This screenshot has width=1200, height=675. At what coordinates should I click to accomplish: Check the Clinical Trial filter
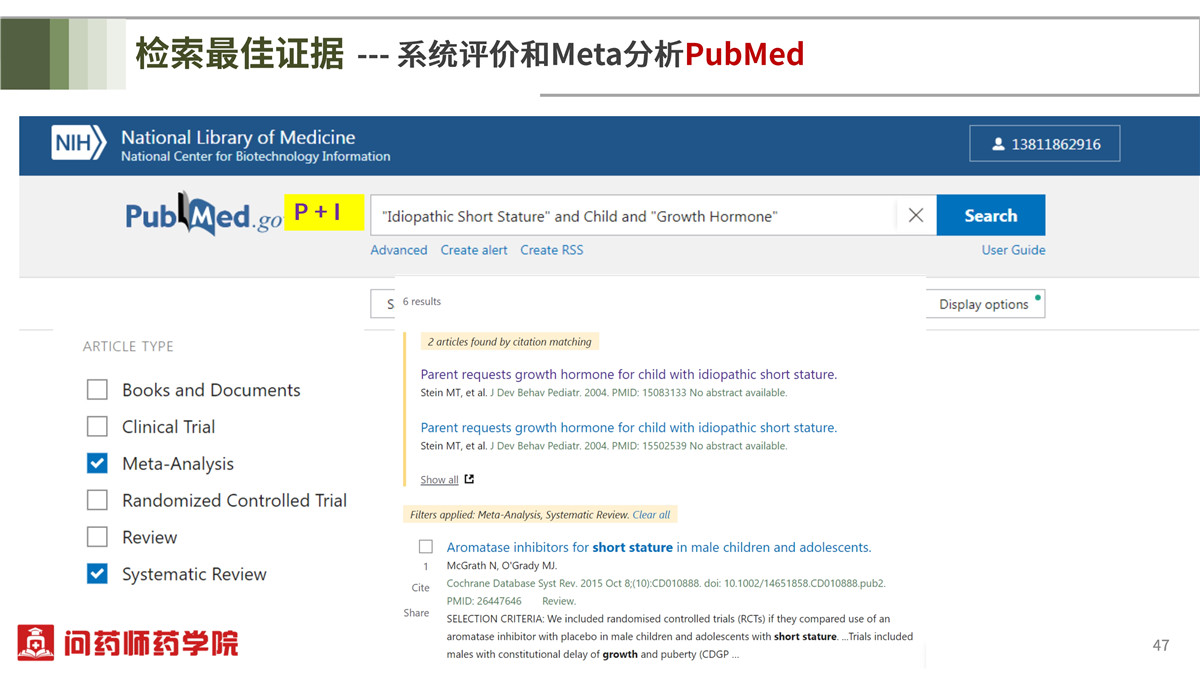[97, 427]
